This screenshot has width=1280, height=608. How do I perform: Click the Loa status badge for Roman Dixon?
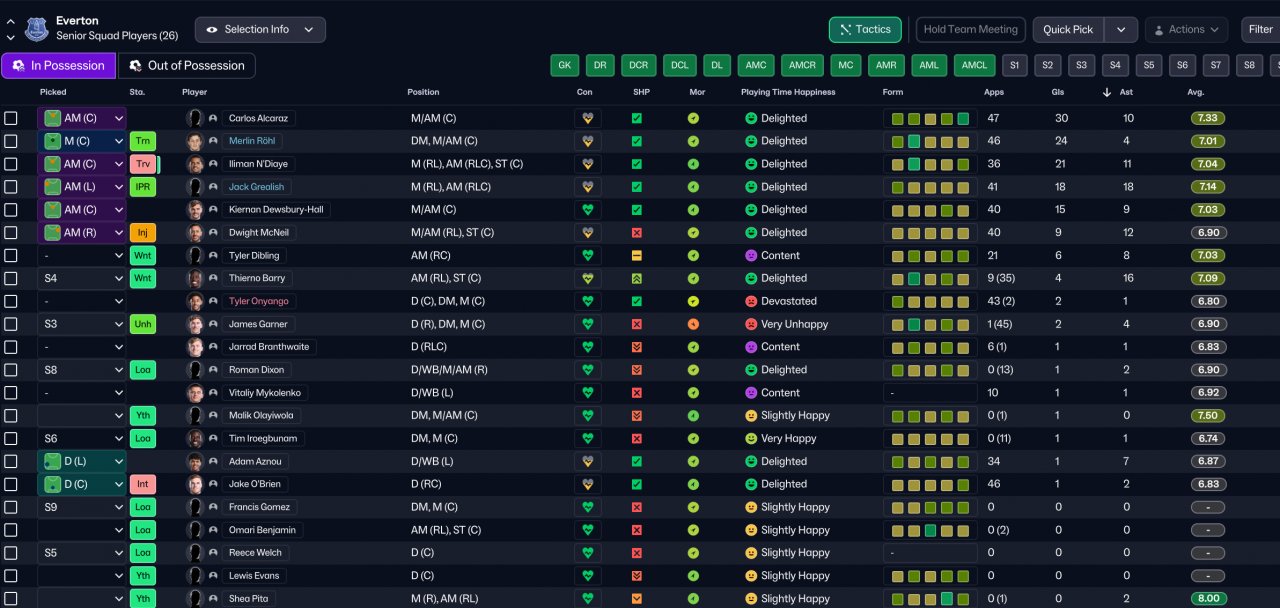tap(143, 370)
